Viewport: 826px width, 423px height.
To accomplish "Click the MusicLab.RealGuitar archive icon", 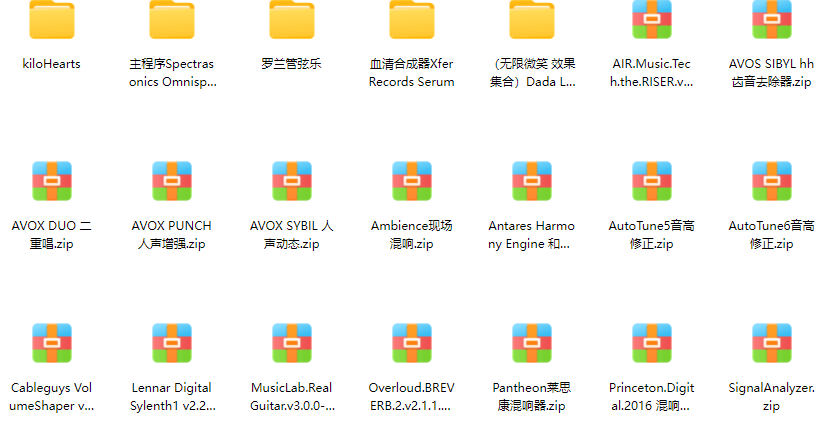I will click(x=292, y=343).
